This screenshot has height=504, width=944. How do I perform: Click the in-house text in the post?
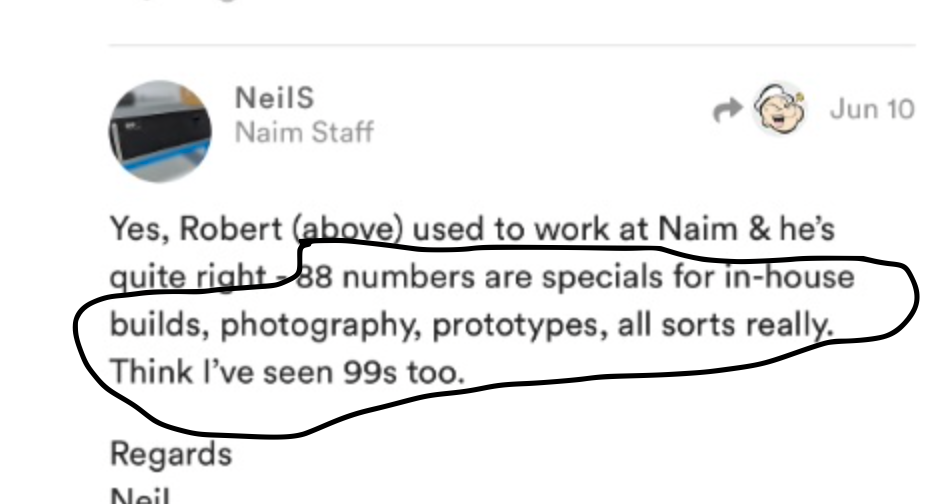789,276
